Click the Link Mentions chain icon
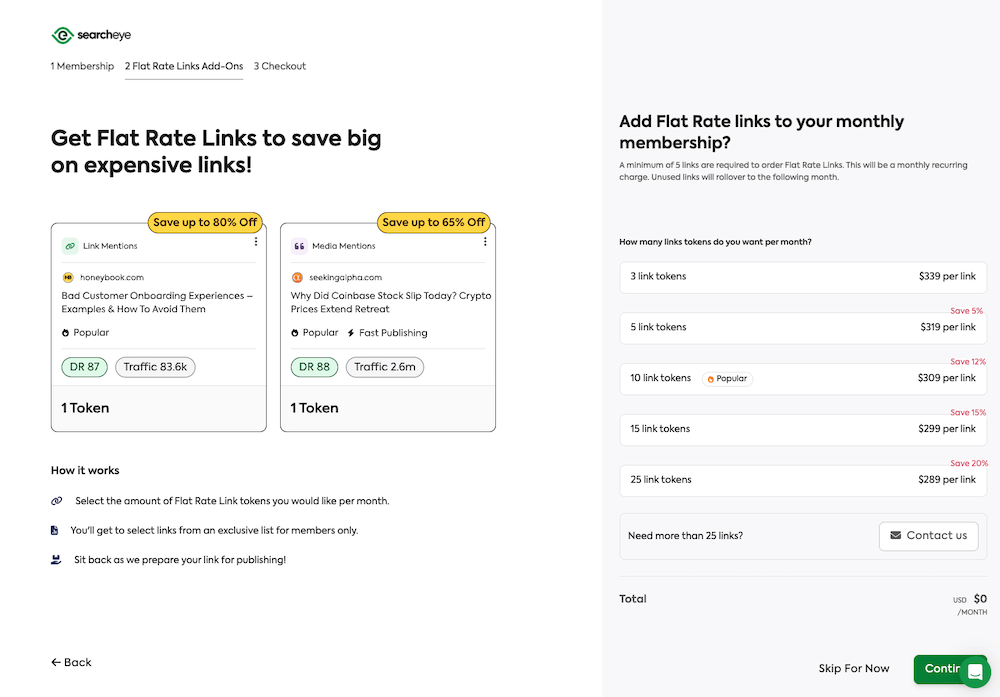 (70, 246)
